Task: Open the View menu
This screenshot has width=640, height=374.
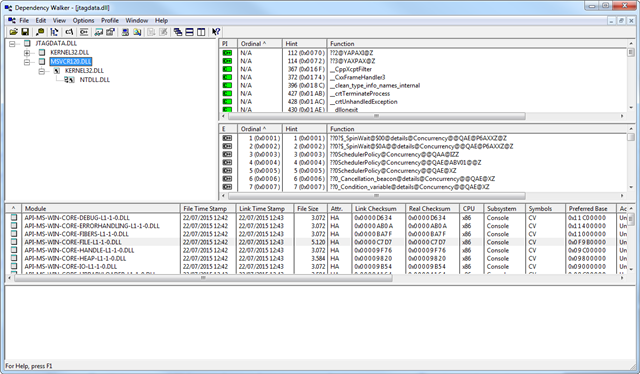Action: [59, 20]
